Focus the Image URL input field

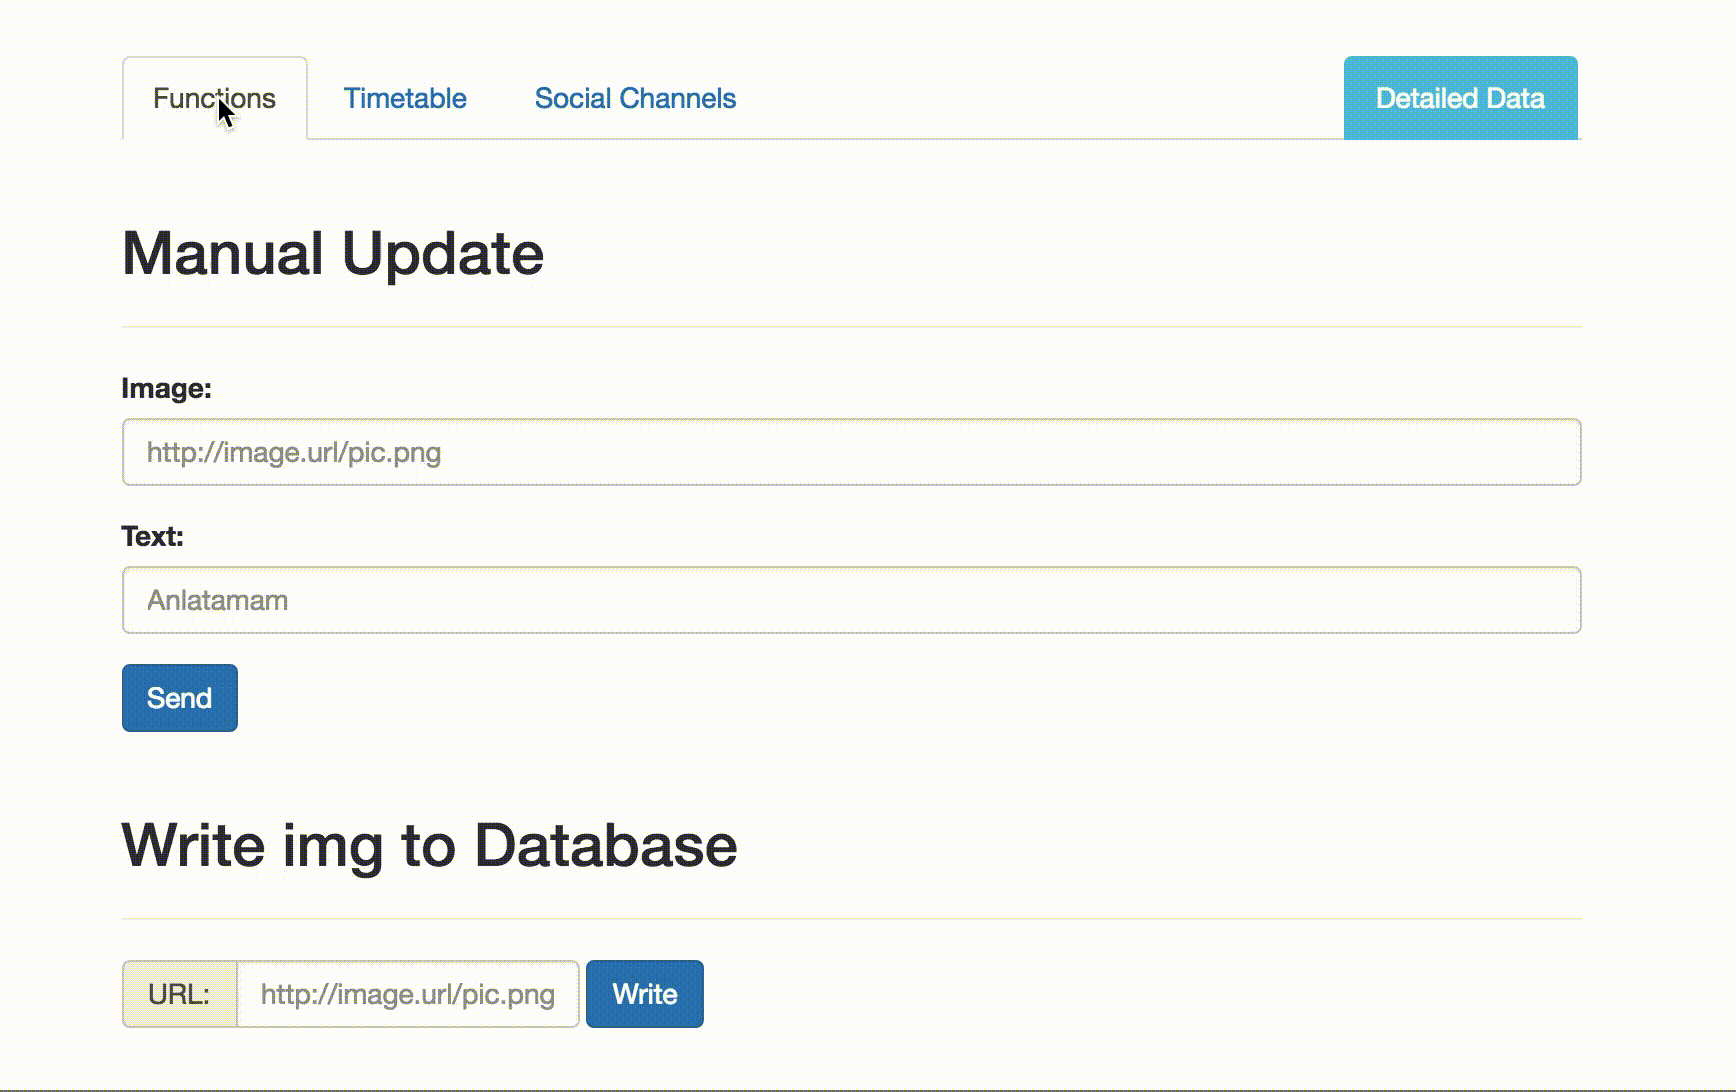[851, 452]
